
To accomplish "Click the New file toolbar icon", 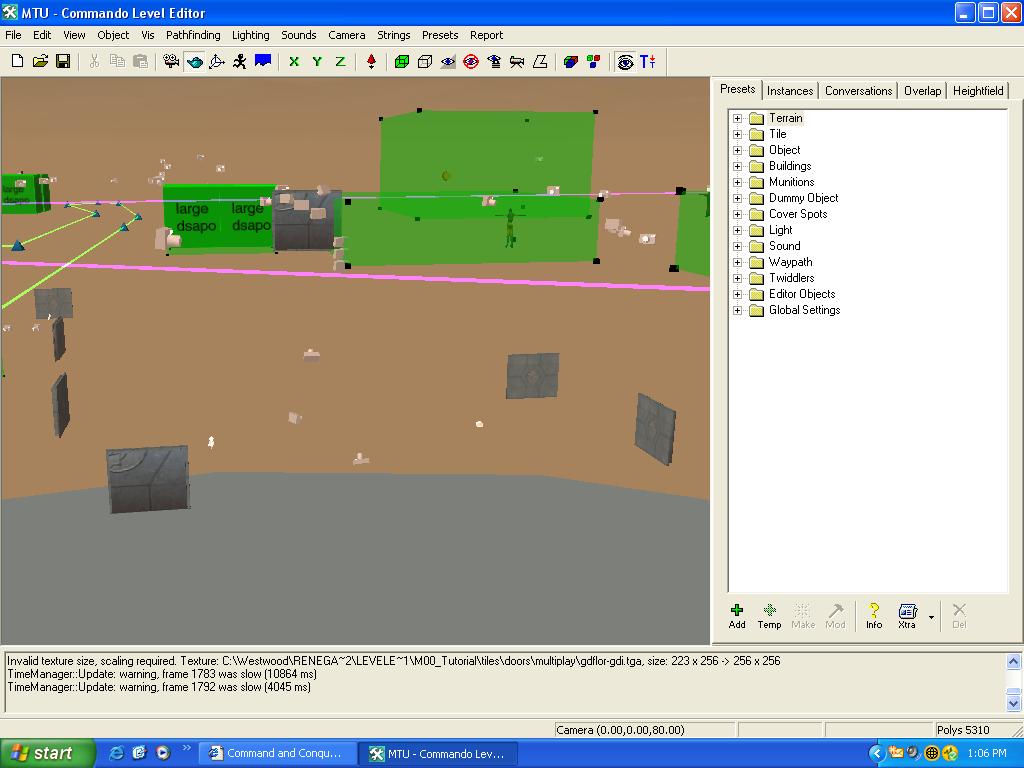I will tap(17, 62).
